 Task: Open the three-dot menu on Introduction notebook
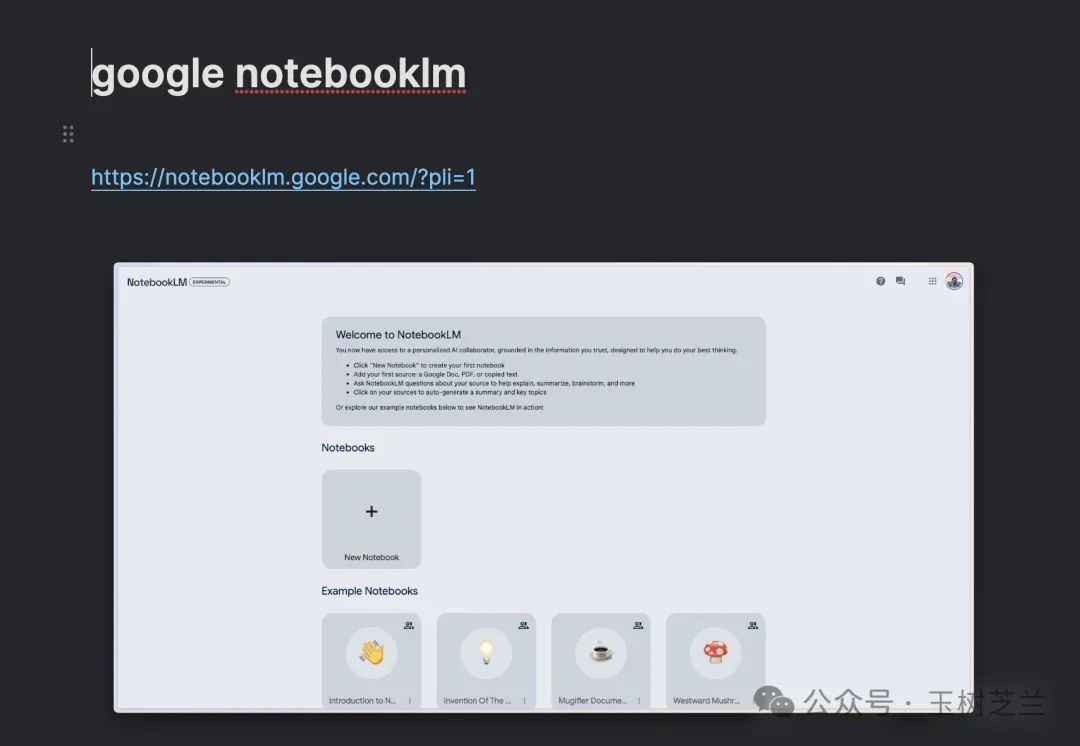(x=409, y=701)
